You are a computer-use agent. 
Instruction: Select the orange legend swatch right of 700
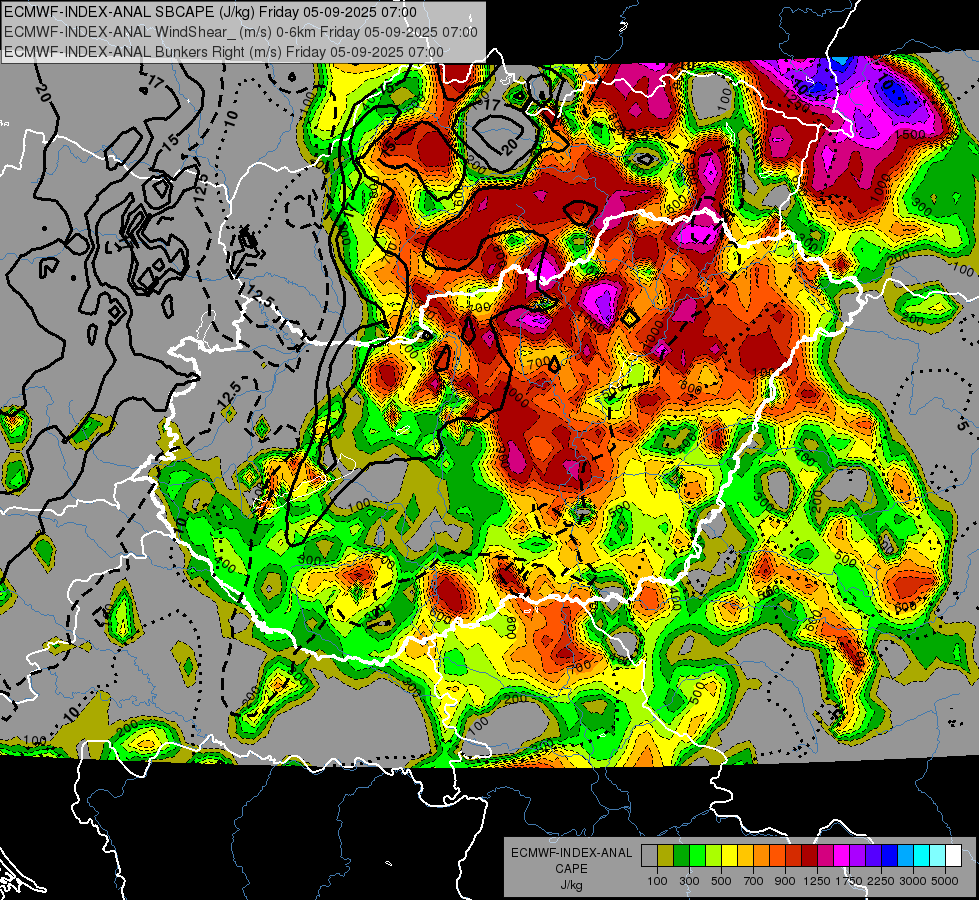tap(762, 855)
